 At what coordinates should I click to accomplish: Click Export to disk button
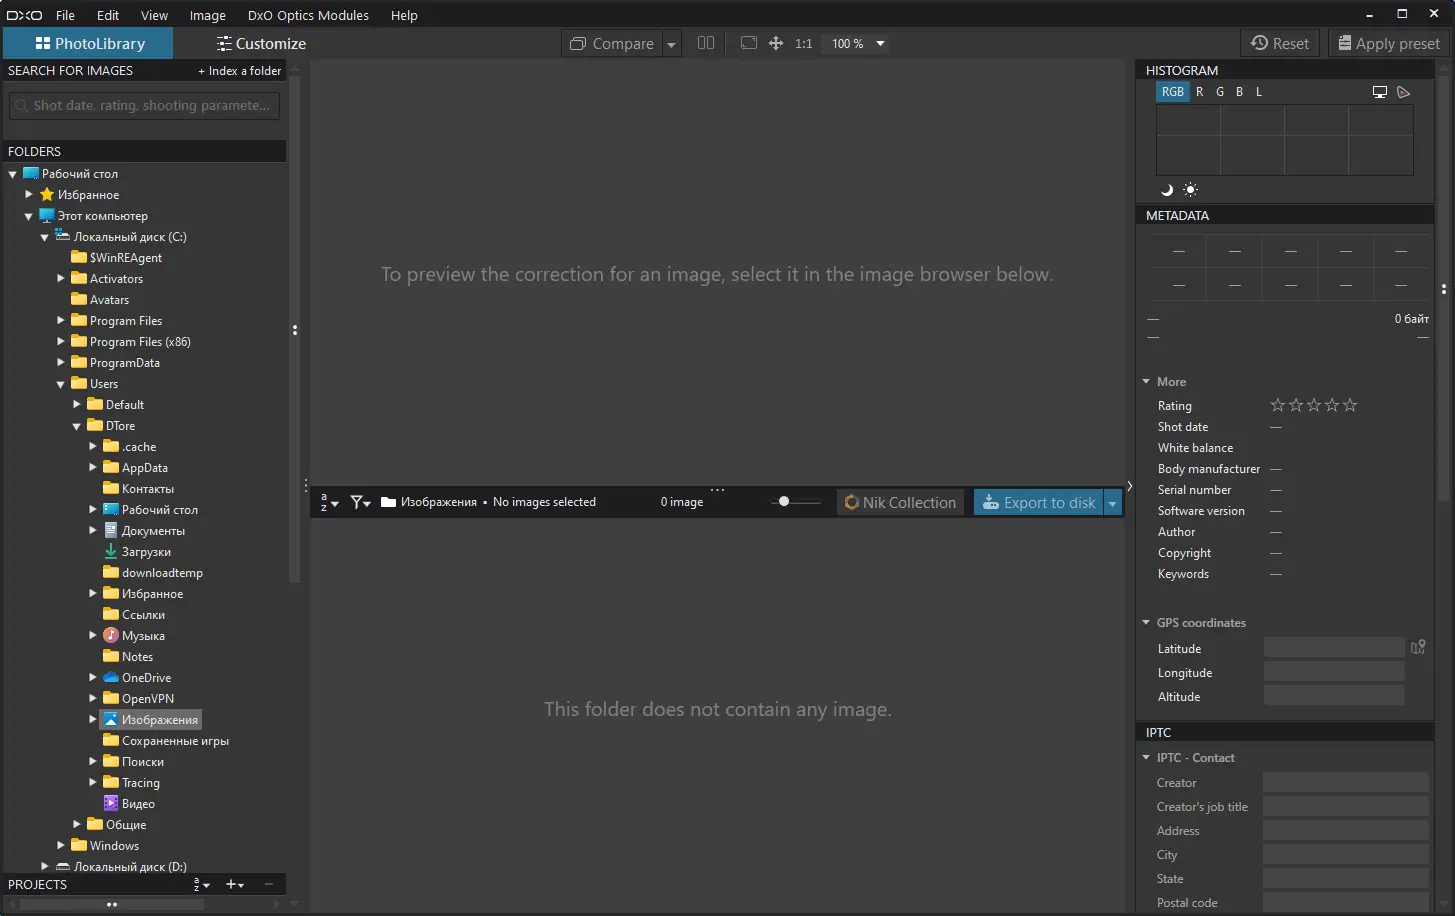pos(1038,502)
